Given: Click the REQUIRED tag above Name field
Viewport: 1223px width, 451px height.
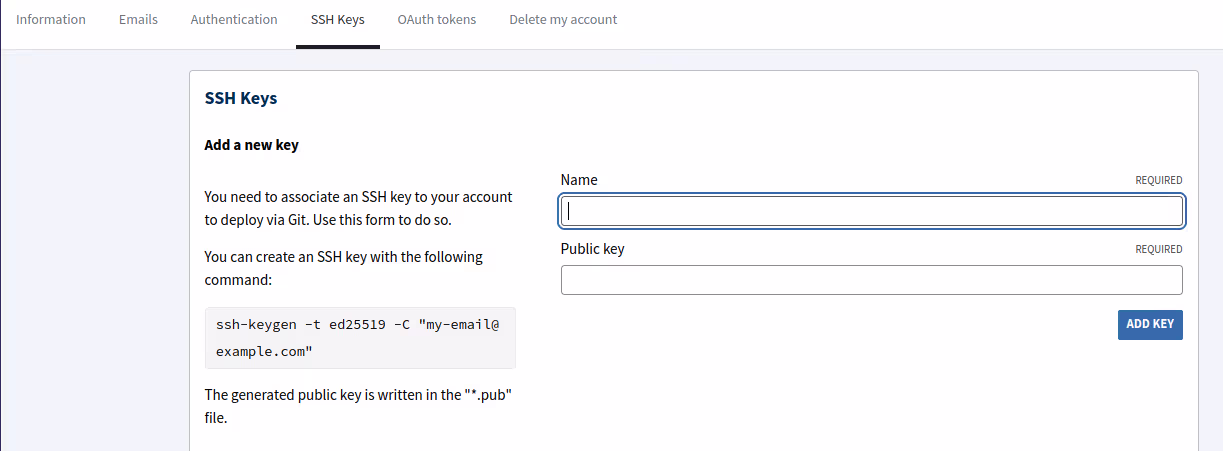Looking at the screenshot, I should coord(1158,181).
